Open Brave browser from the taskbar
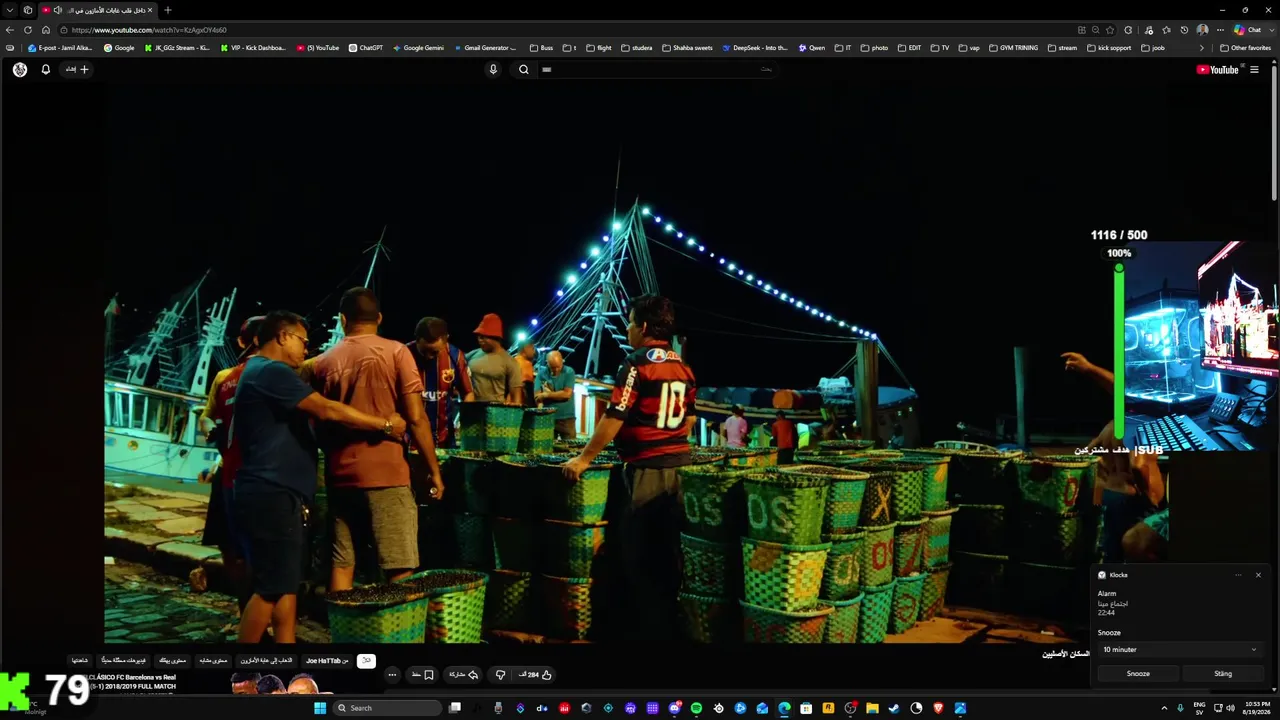1280x720 pixels. point(938,708)
